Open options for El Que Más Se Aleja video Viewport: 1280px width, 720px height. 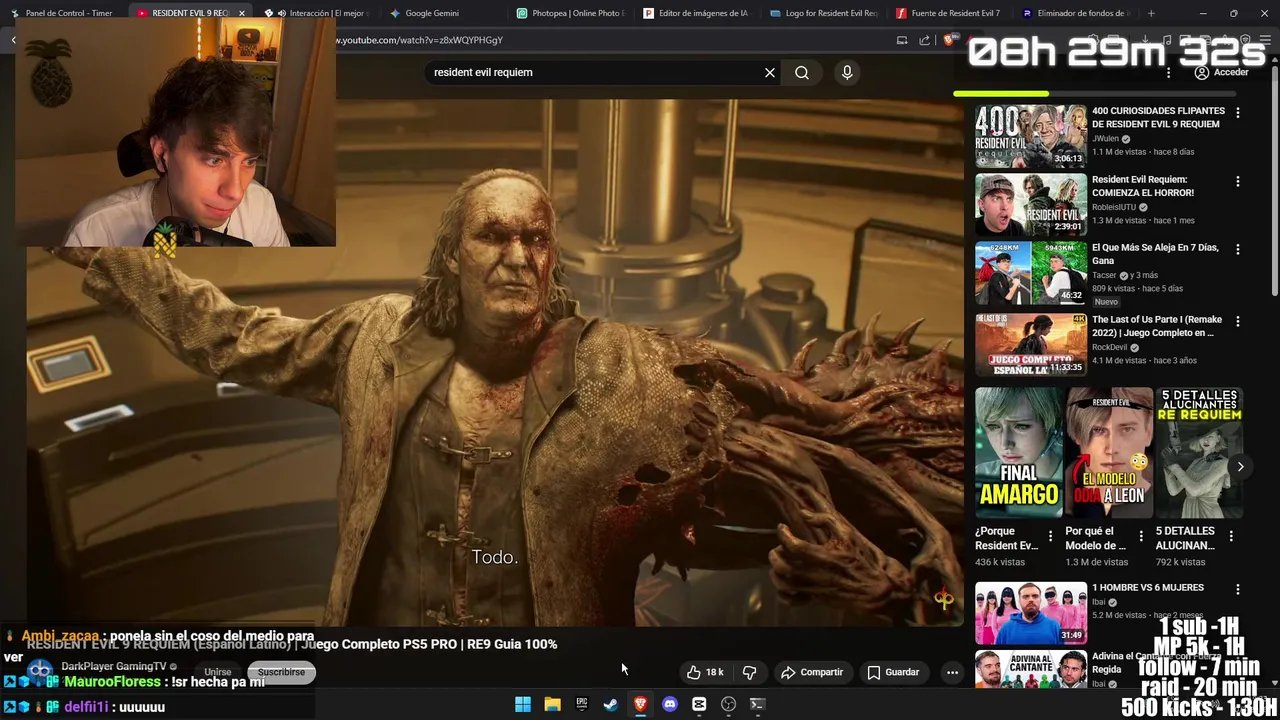1238,249
